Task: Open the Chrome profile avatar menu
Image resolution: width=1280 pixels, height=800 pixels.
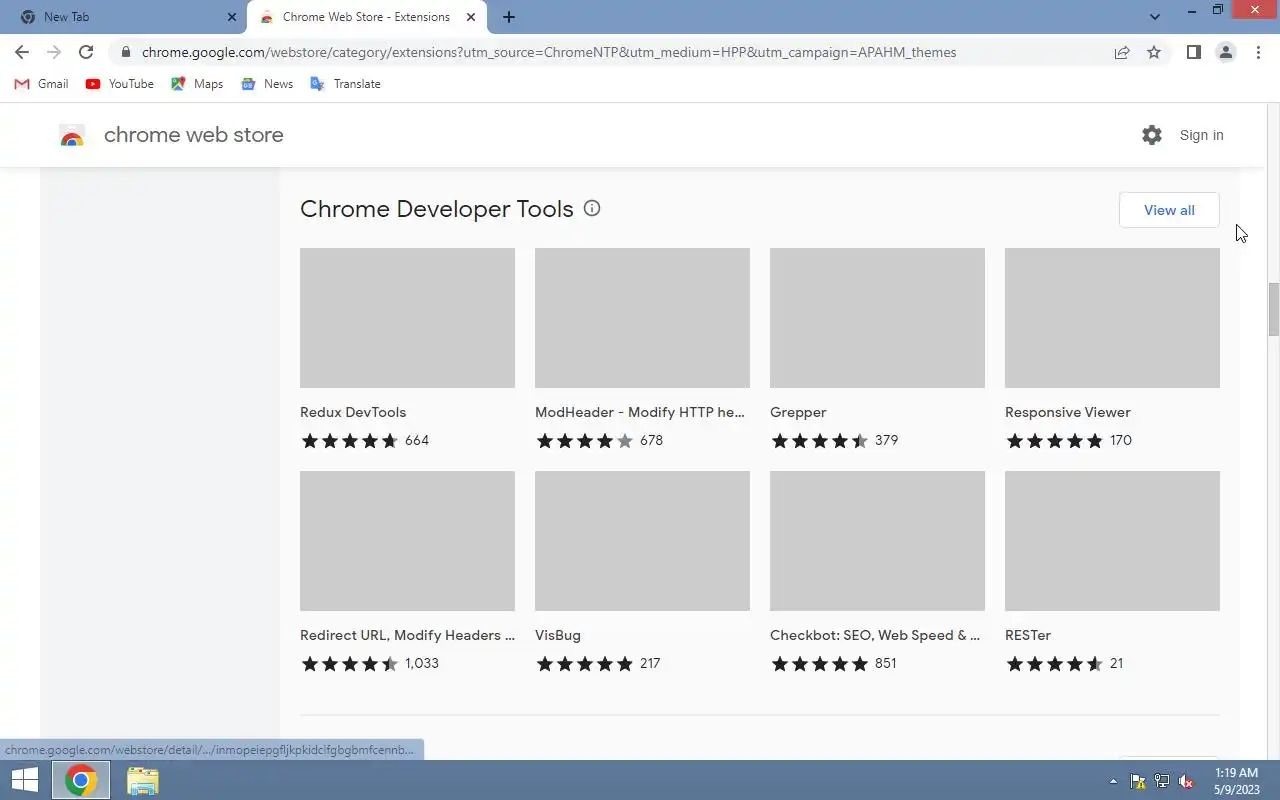Action: (x=1225, y=52)
